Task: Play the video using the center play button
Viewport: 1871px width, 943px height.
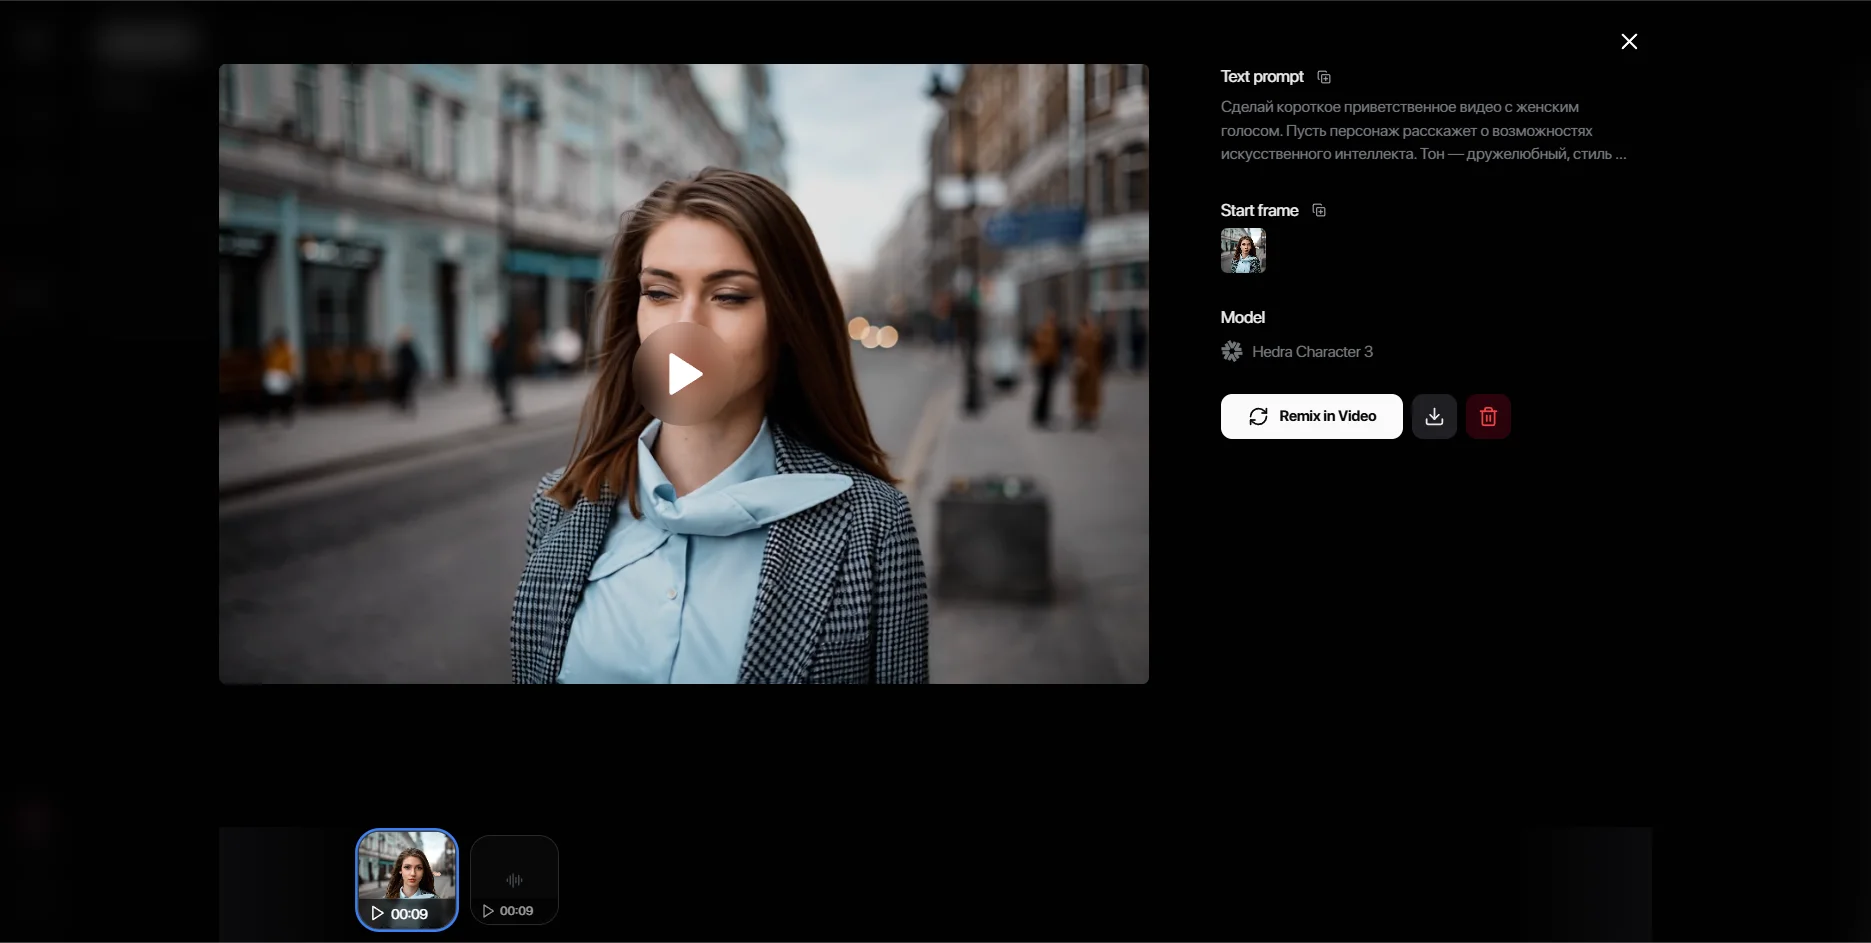Action: coord(684,374)
